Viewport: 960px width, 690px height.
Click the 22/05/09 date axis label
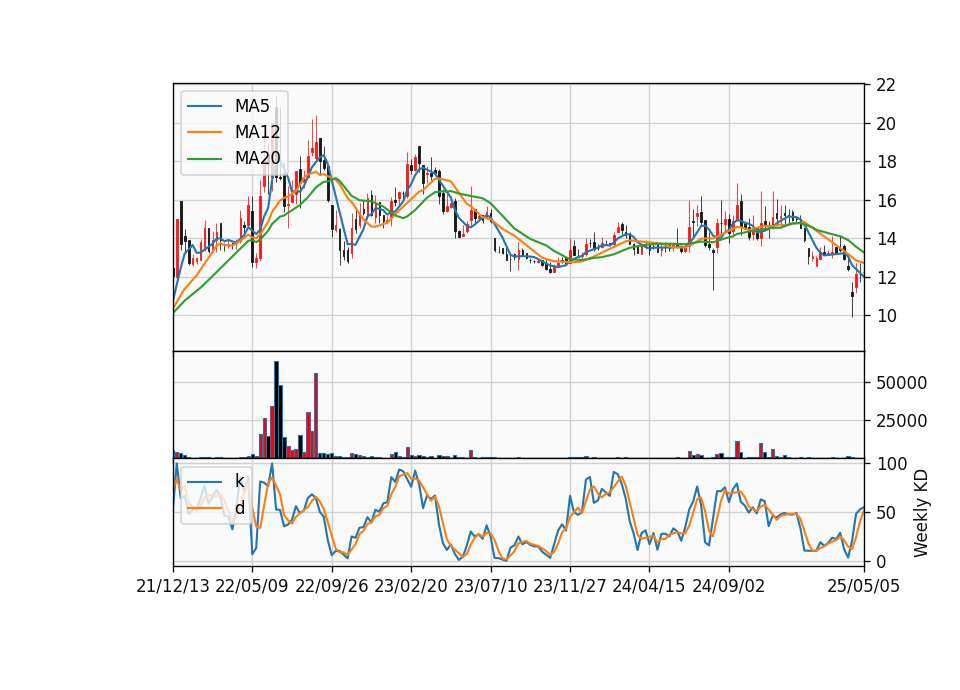pyautogui.click(x=252, y=587)
